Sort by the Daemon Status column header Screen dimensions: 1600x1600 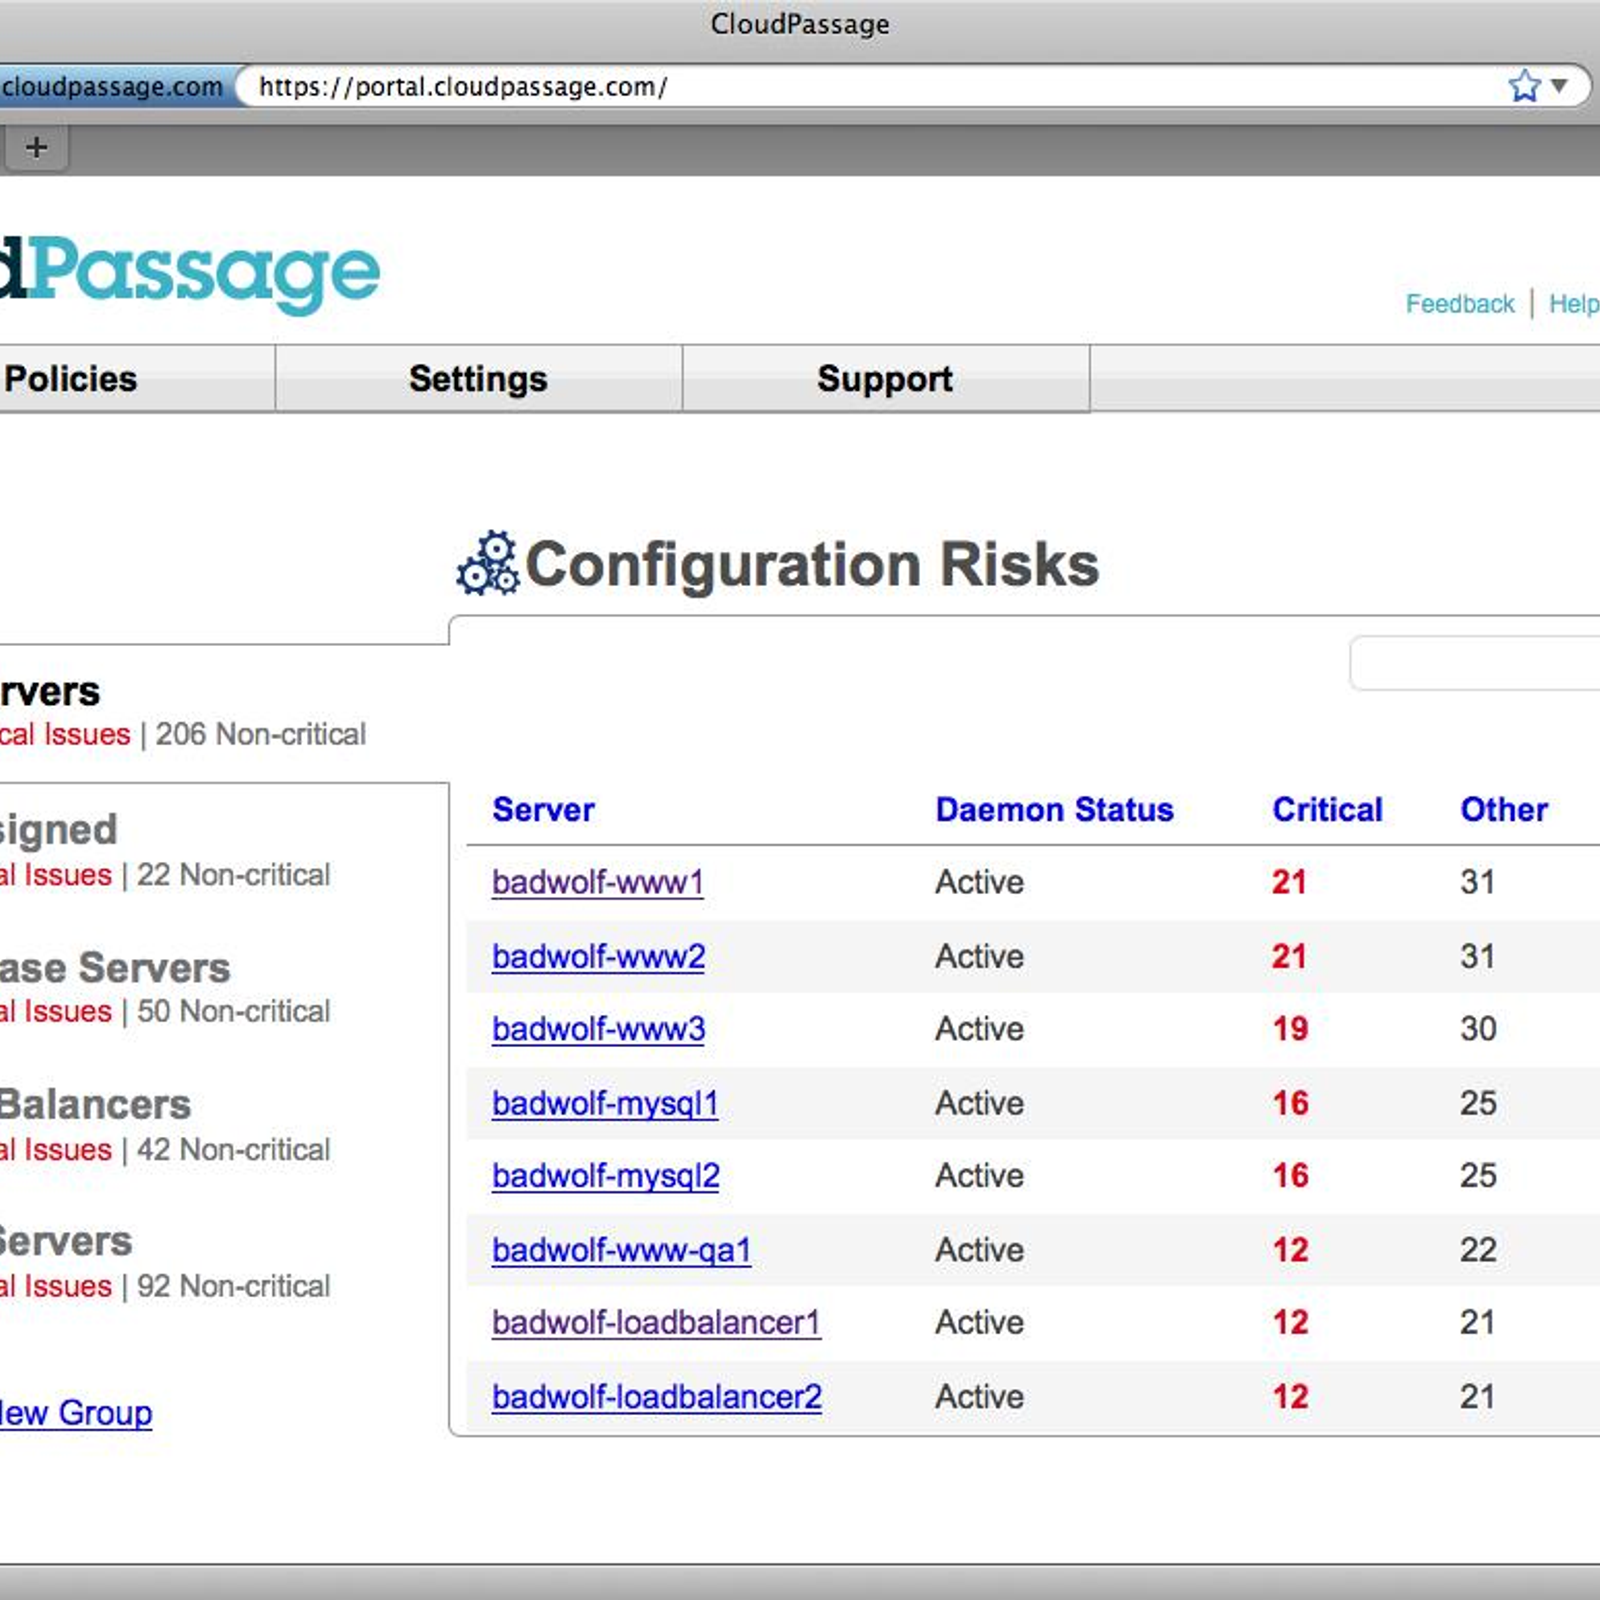[1054, 809]
